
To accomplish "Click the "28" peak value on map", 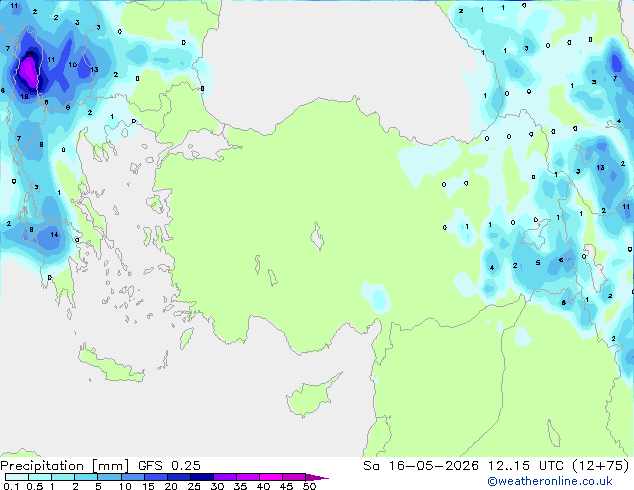I will [x=30, y=54].
